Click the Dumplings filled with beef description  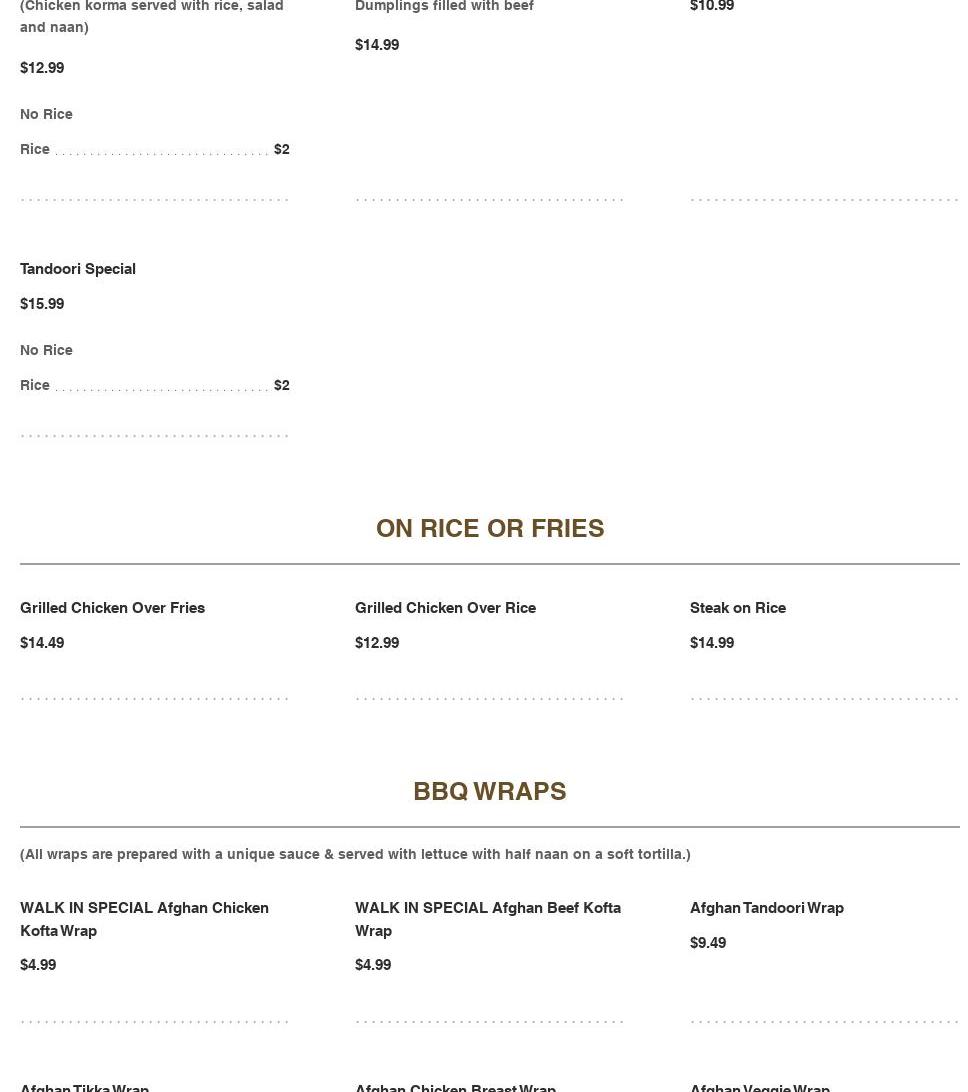click(x=444, y=7)
